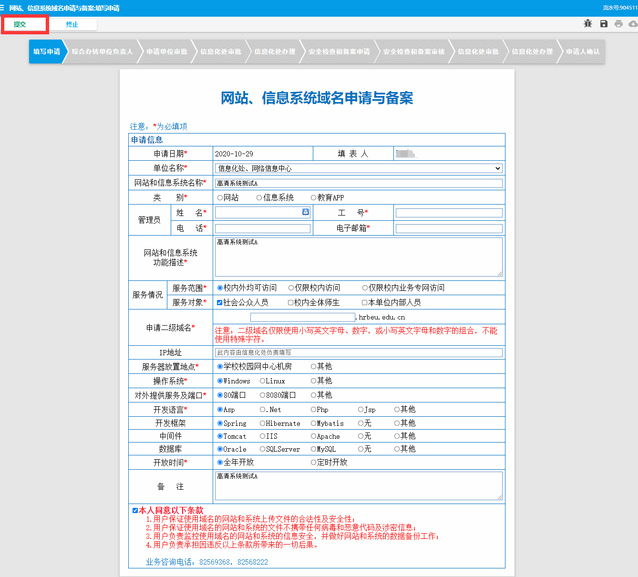
Task: Choose 仅限校内访问 for service scope
Action: coord(292,287)
